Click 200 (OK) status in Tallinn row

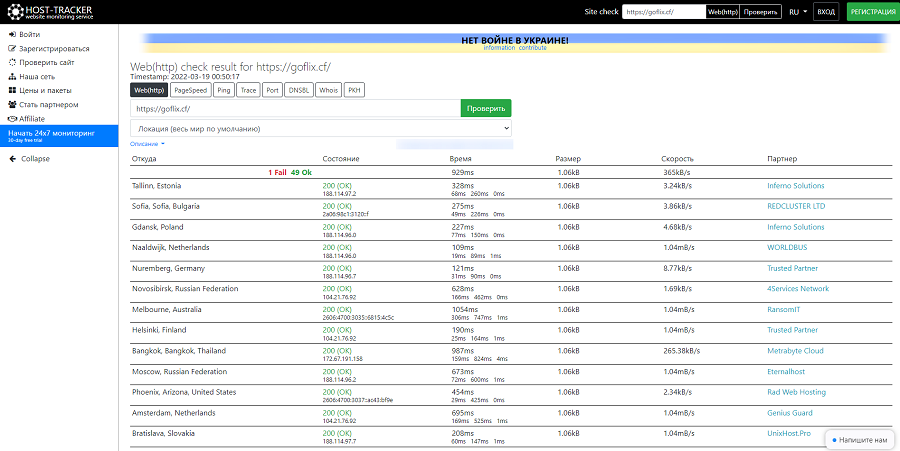pyautogui.click(x=338, y=186)
